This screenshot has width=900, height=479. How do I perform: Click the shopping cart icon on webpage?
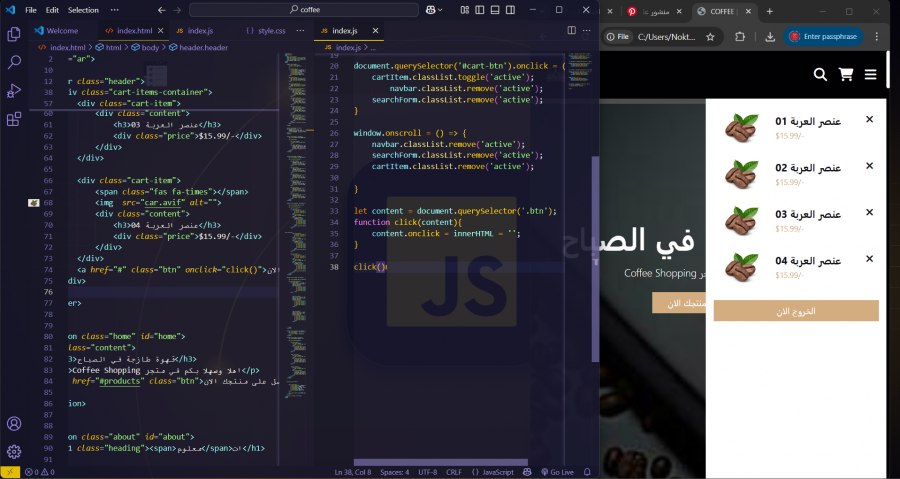tap(846, 75)
